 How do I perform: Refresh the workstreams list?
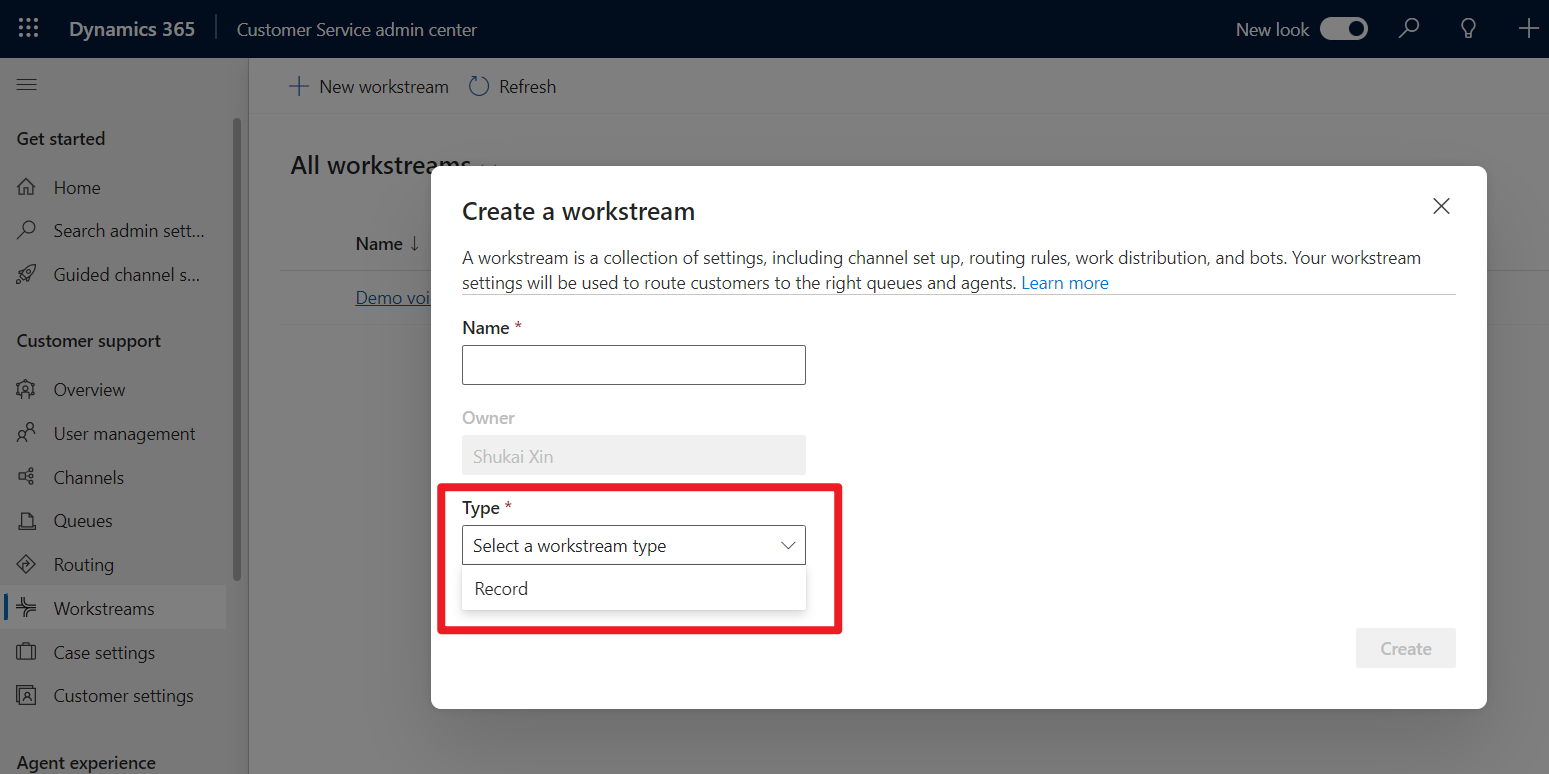[512, 87]
